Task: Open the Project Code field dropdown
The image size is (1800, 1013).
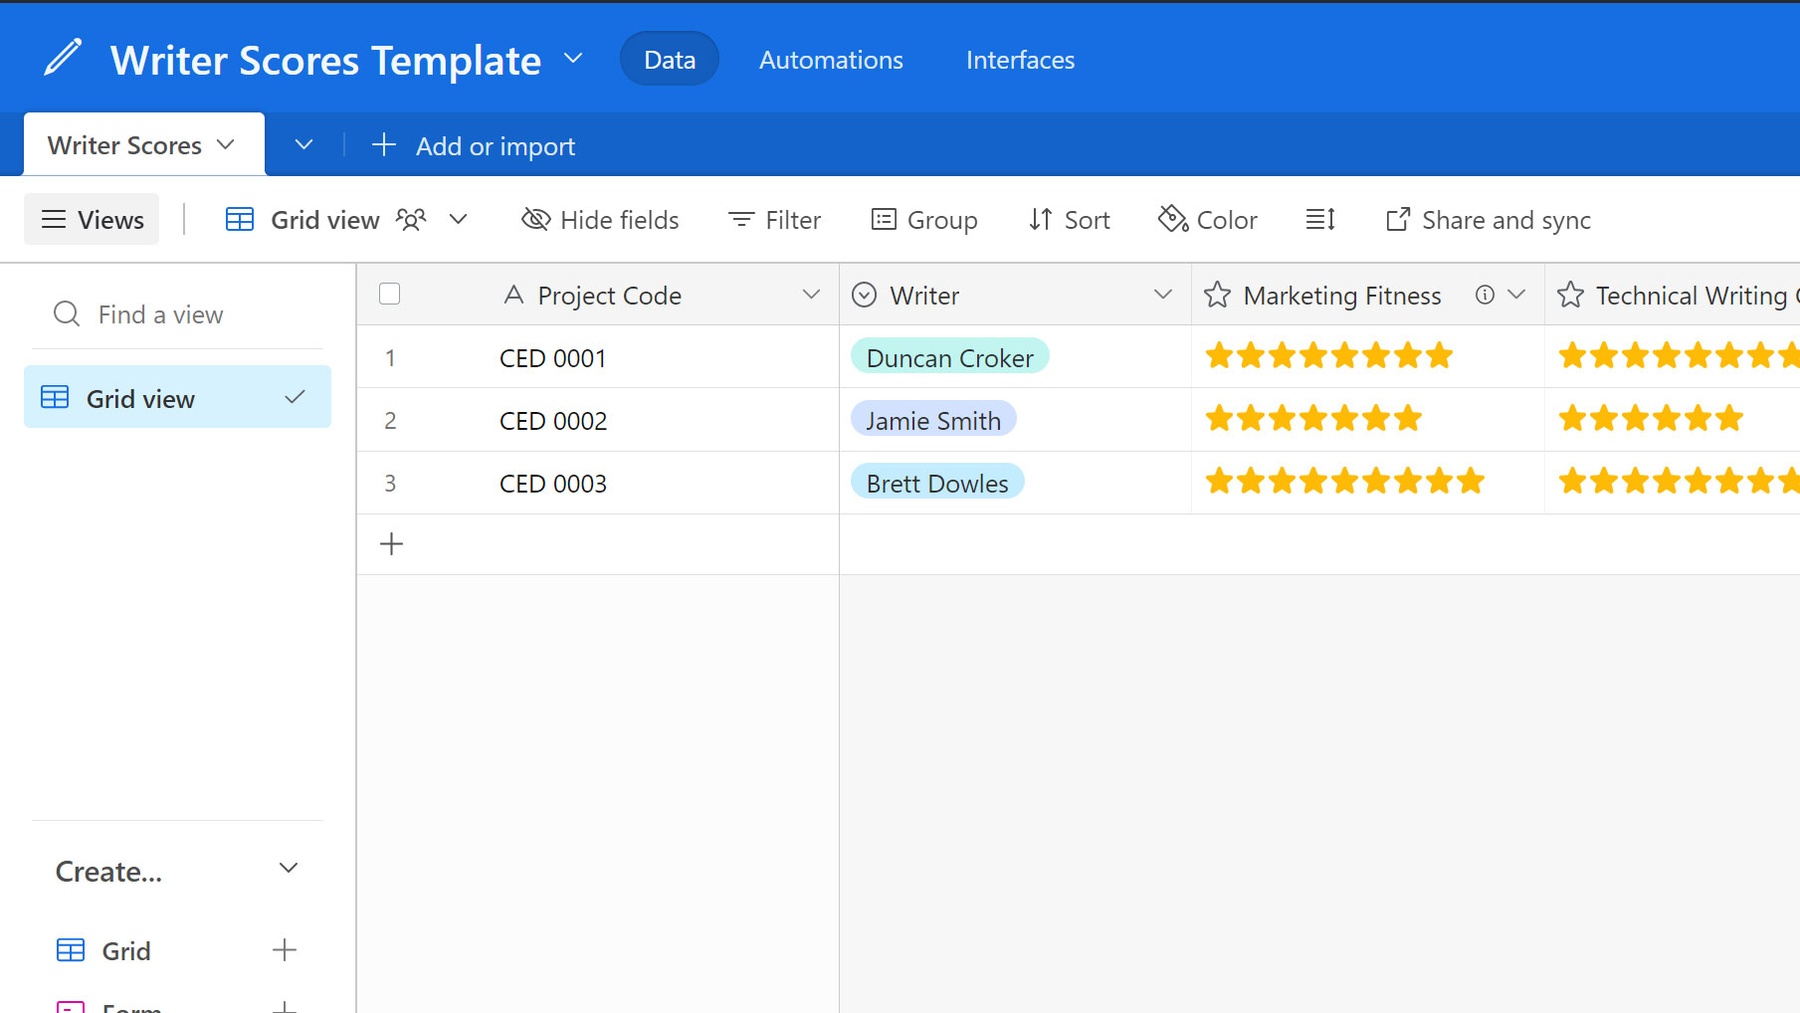Action: tap(811, 295)
